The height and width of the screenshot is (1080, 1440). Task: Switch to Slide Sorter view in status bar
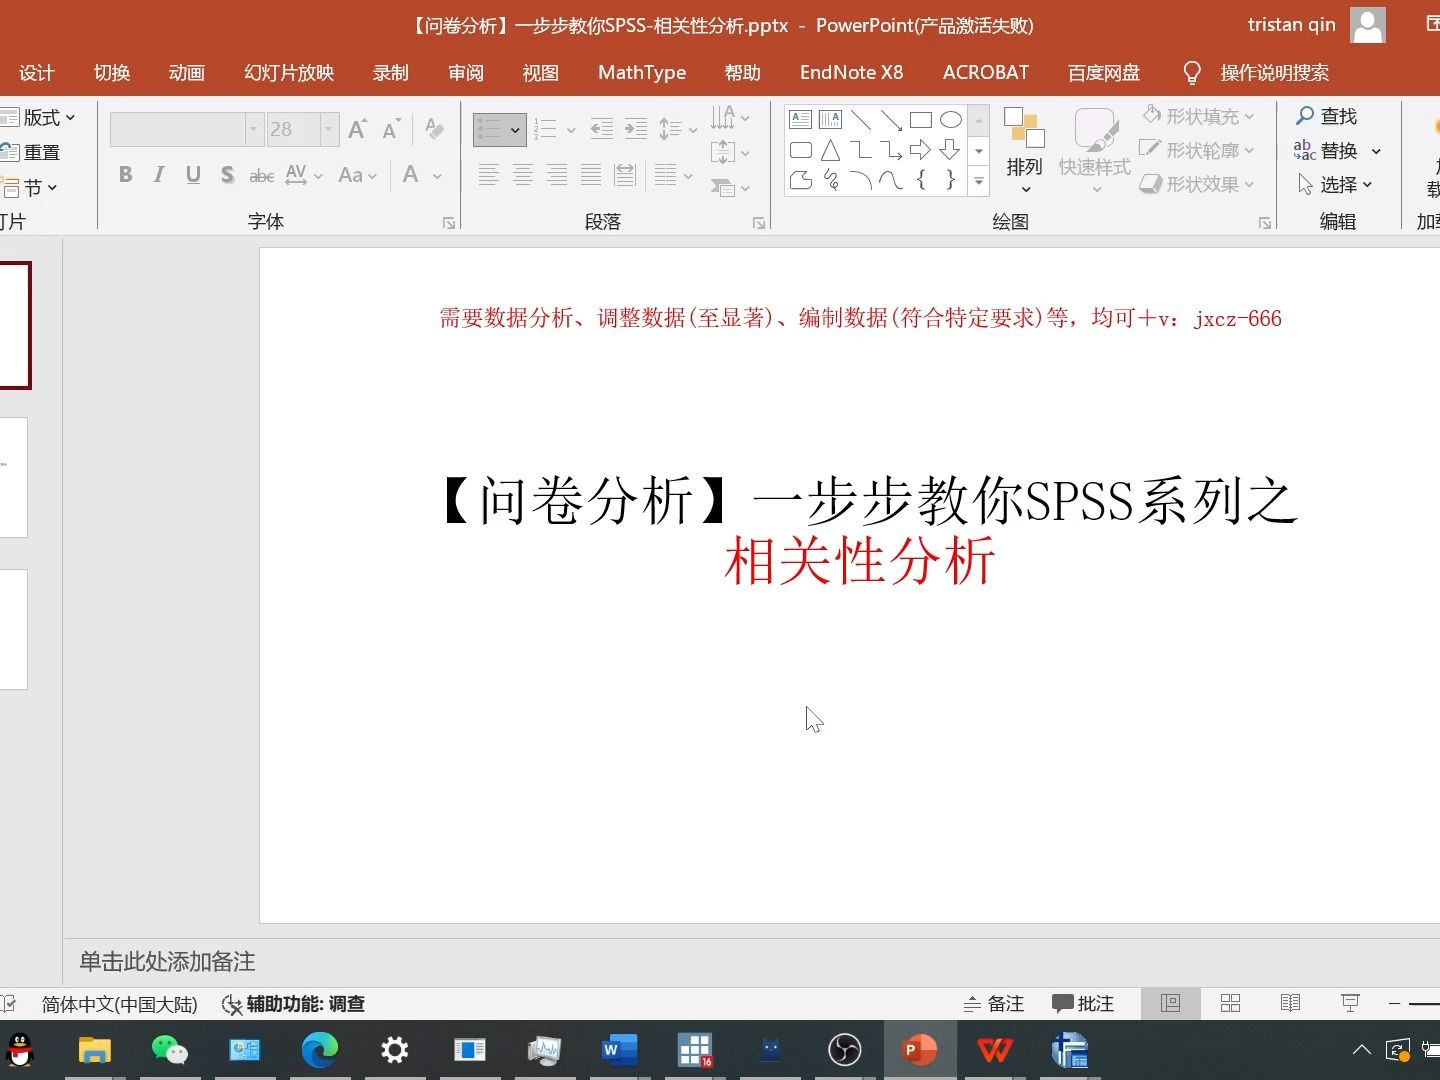[1231, 1003]
